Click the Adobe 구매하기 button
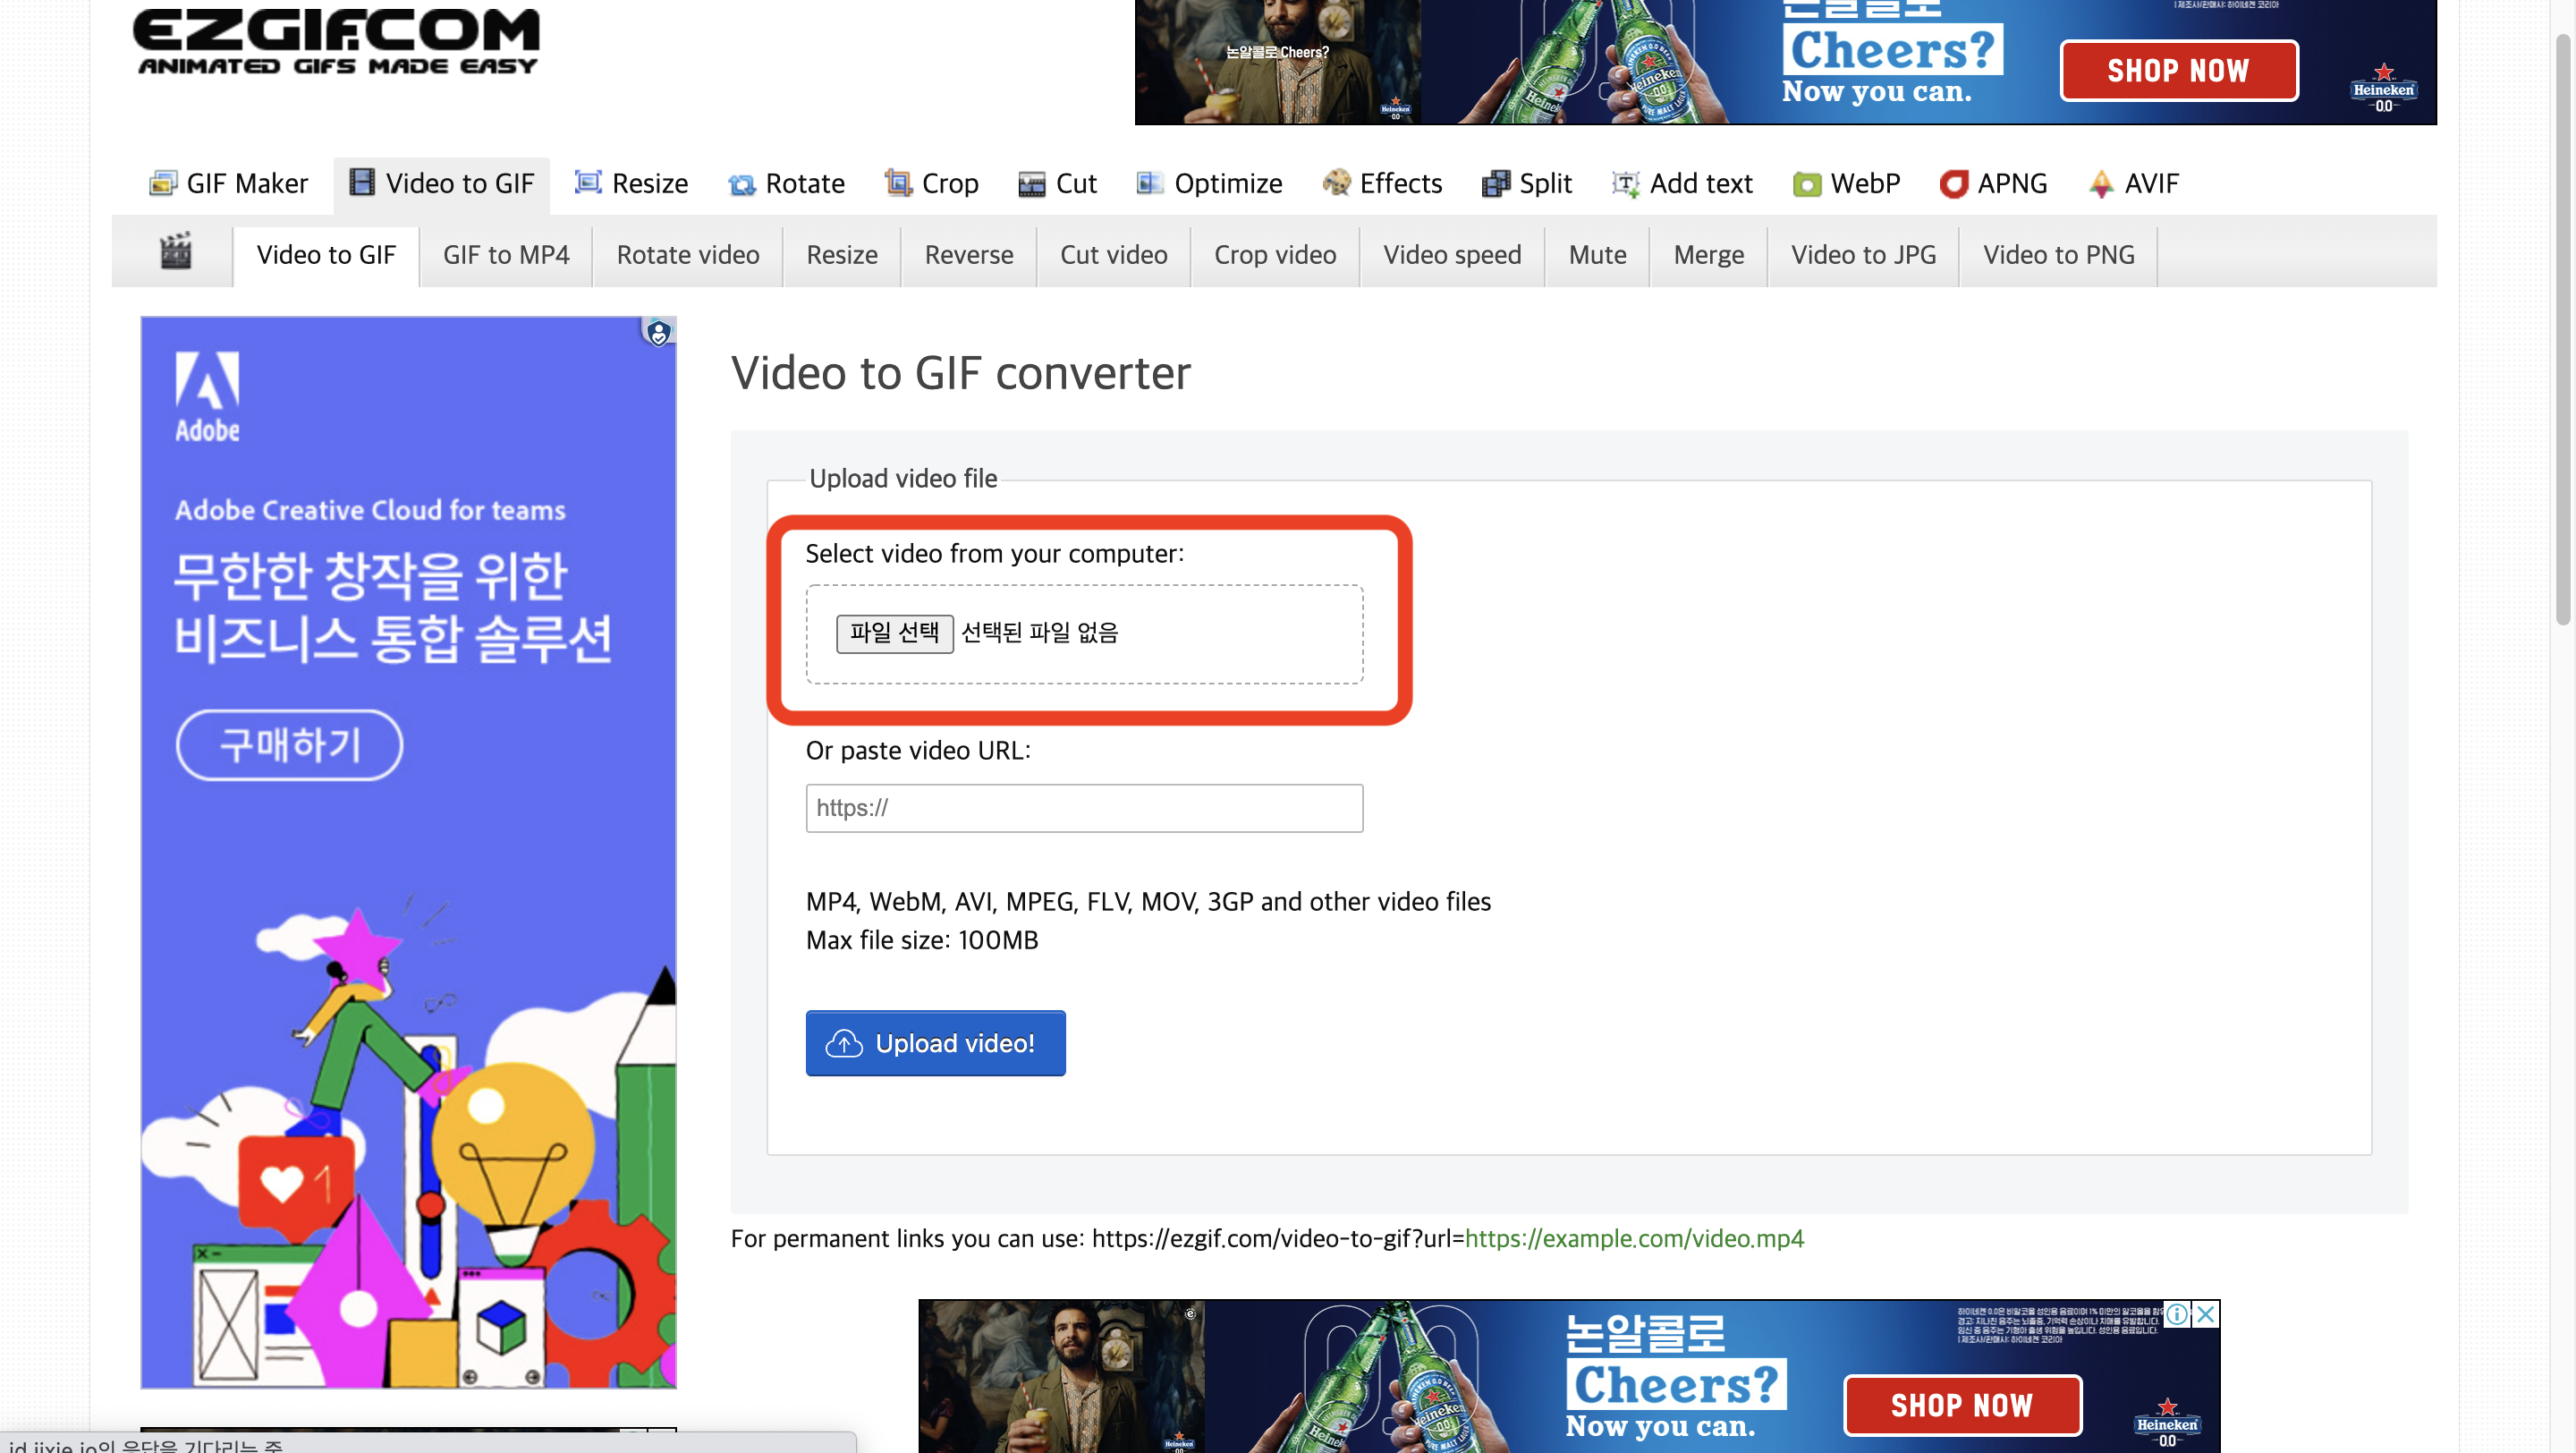Viewport: 2576px width, 1453px height. click(290, 745)
